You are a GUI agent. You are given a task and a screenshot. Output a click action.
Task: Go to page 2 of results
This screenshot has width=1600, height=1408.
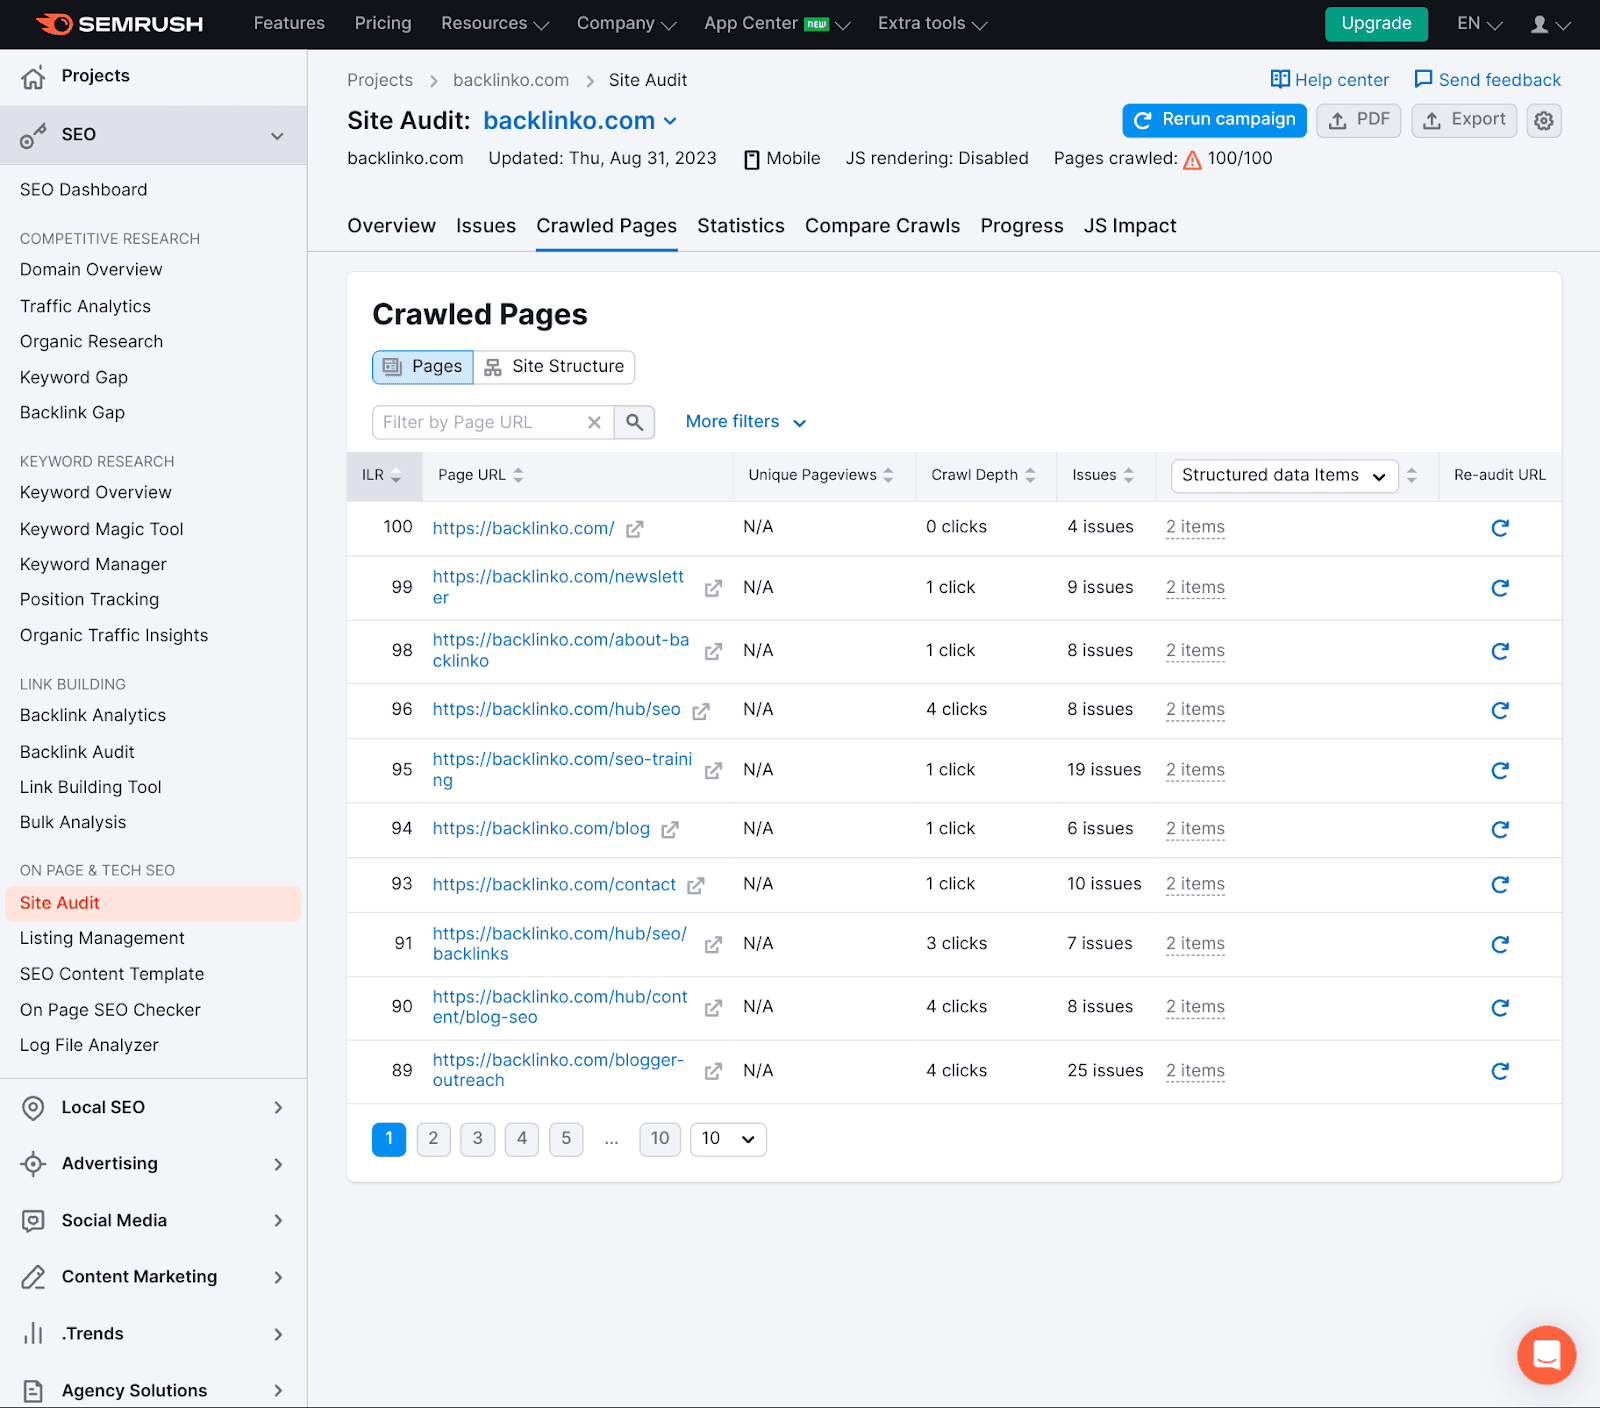pos(433,1139)
